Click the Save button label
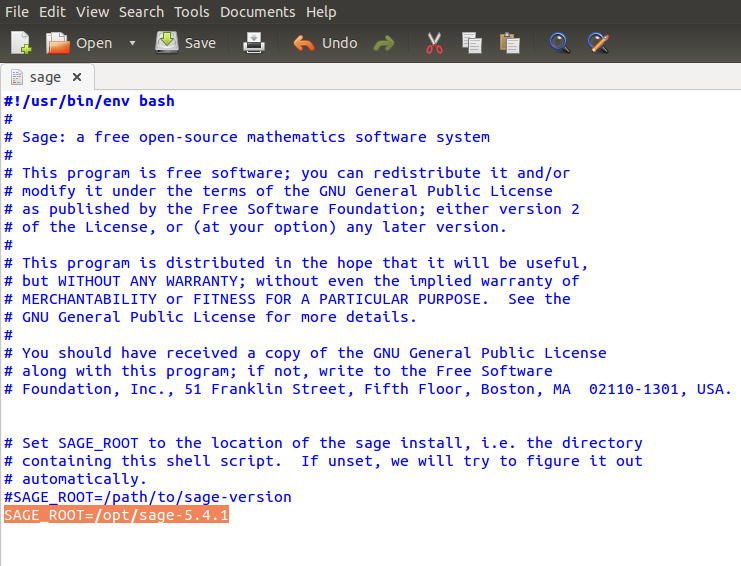Viewport: 741px width, 566px height. (200, 43)
